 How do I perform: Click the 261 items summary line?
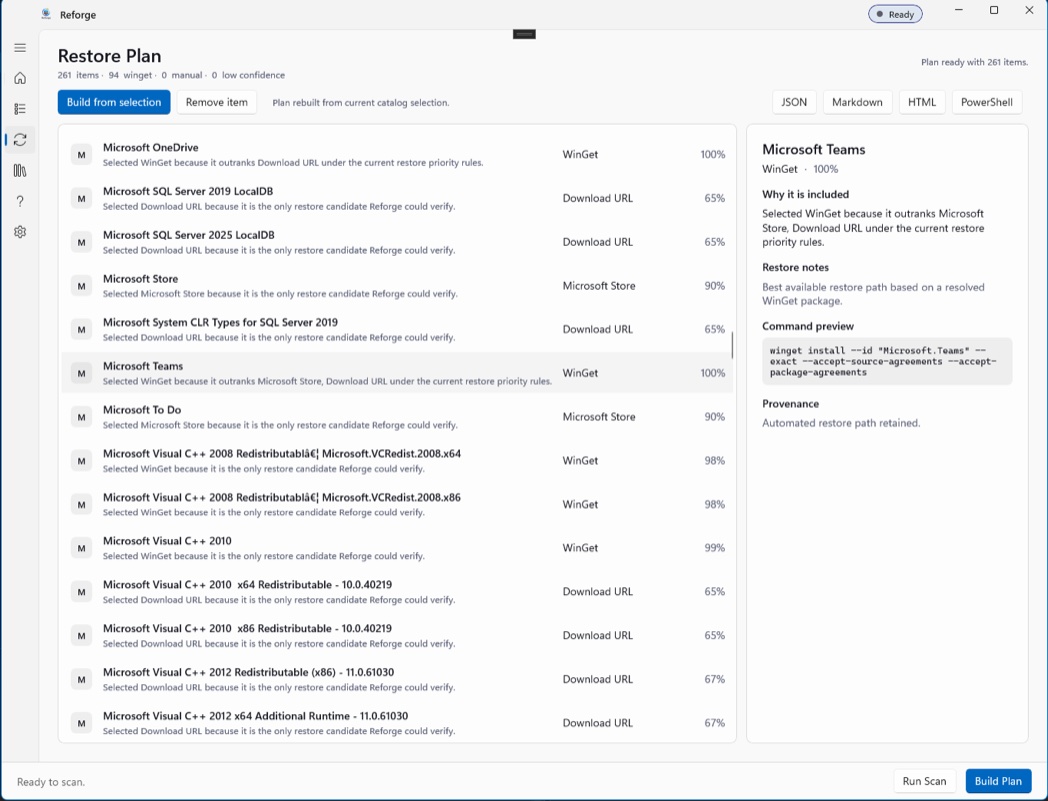(171, 75)
